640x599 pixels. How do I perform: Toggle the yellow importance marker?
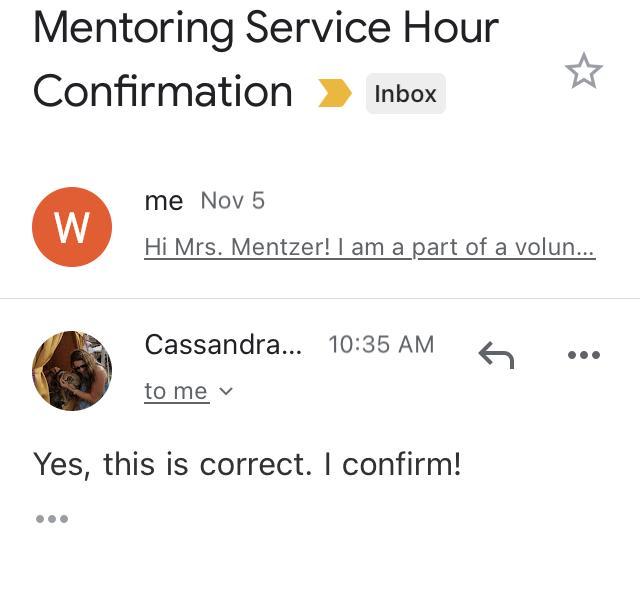(x=335, y=94)
